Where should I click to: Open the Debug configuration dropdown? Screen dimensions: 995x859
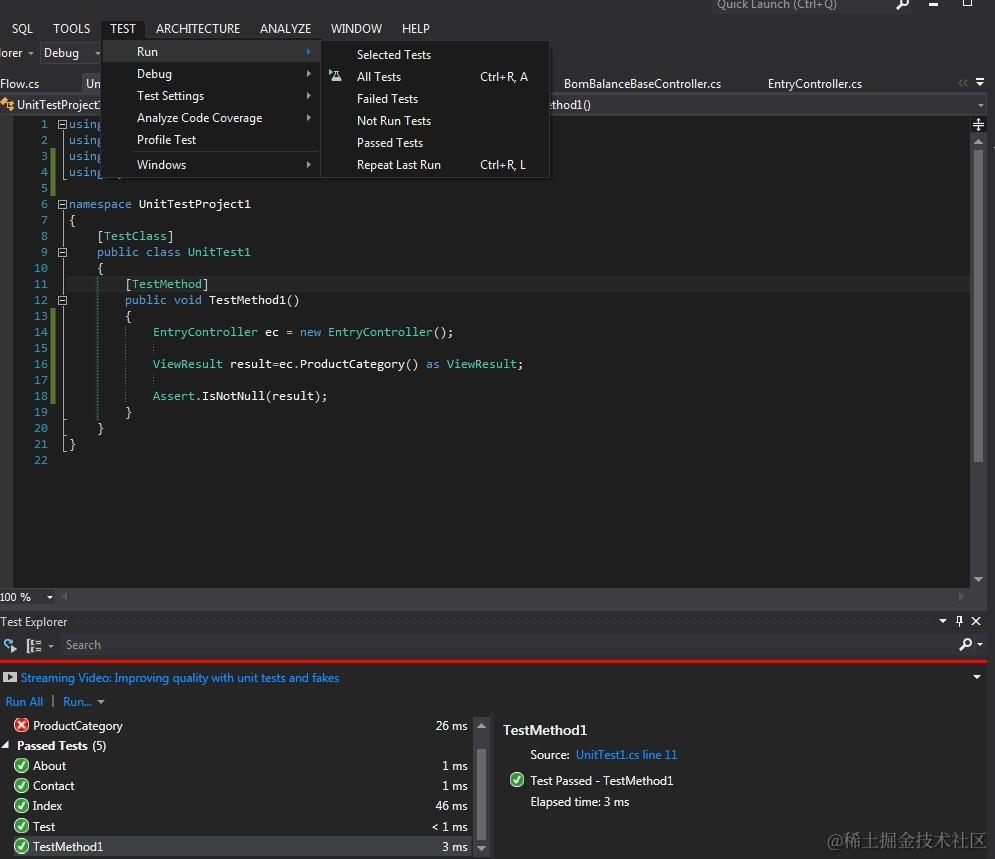[x=70, y=53]
